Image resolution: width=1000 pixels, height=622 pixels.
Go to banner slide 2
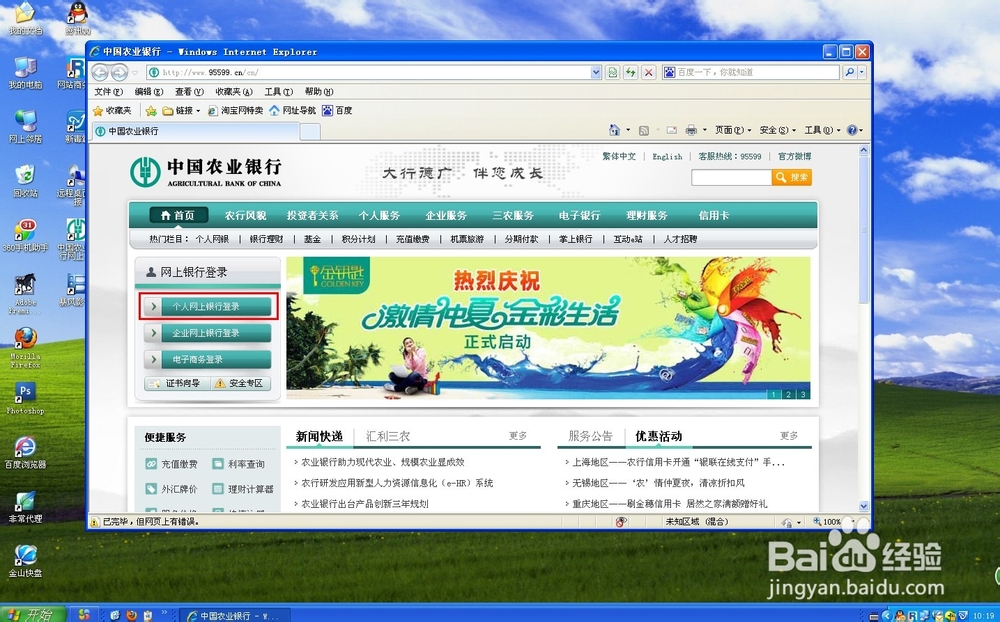[788, 394]
